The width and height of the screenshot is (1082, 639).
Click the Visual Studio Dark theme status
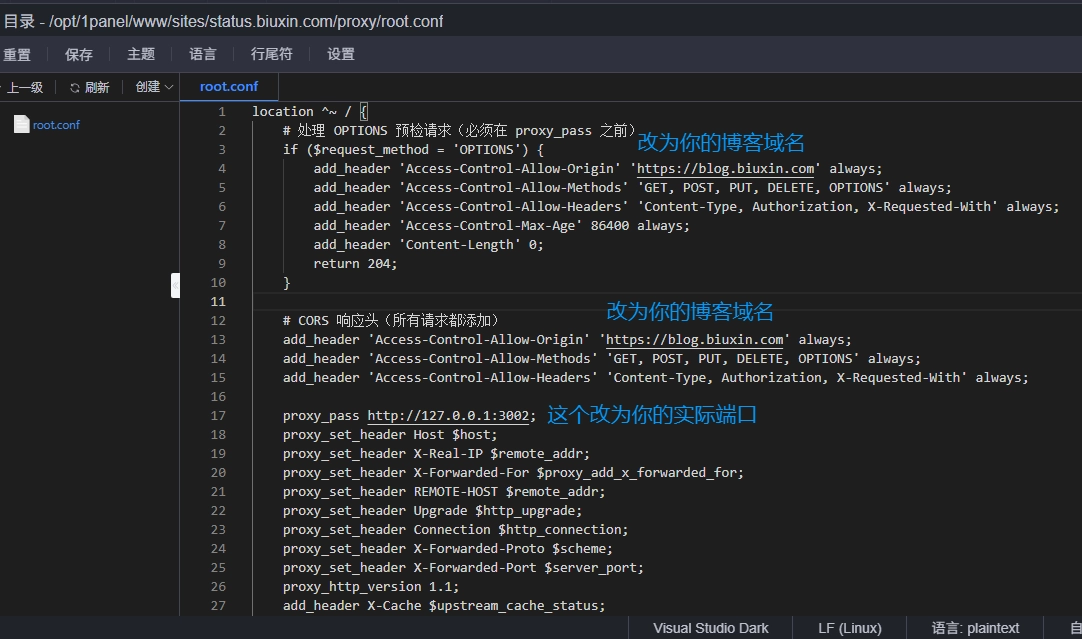(711, 628)
